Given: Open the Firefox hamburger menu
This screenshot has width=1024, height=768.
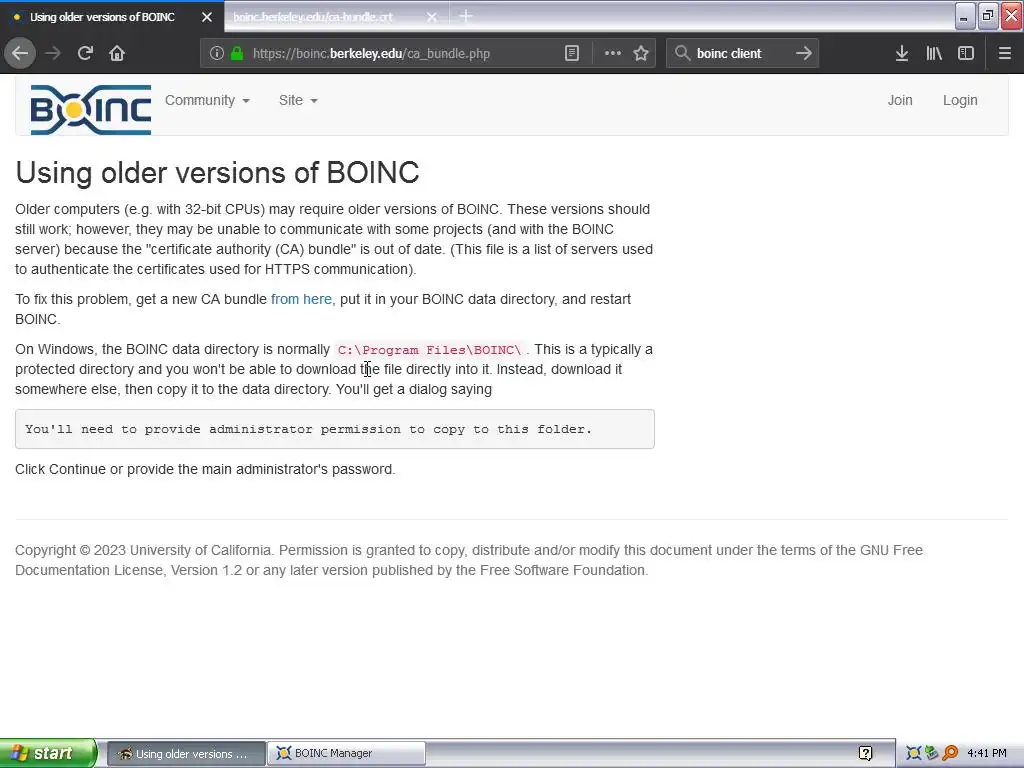Looking at the screenshot, I should (x=1004, y=54).
